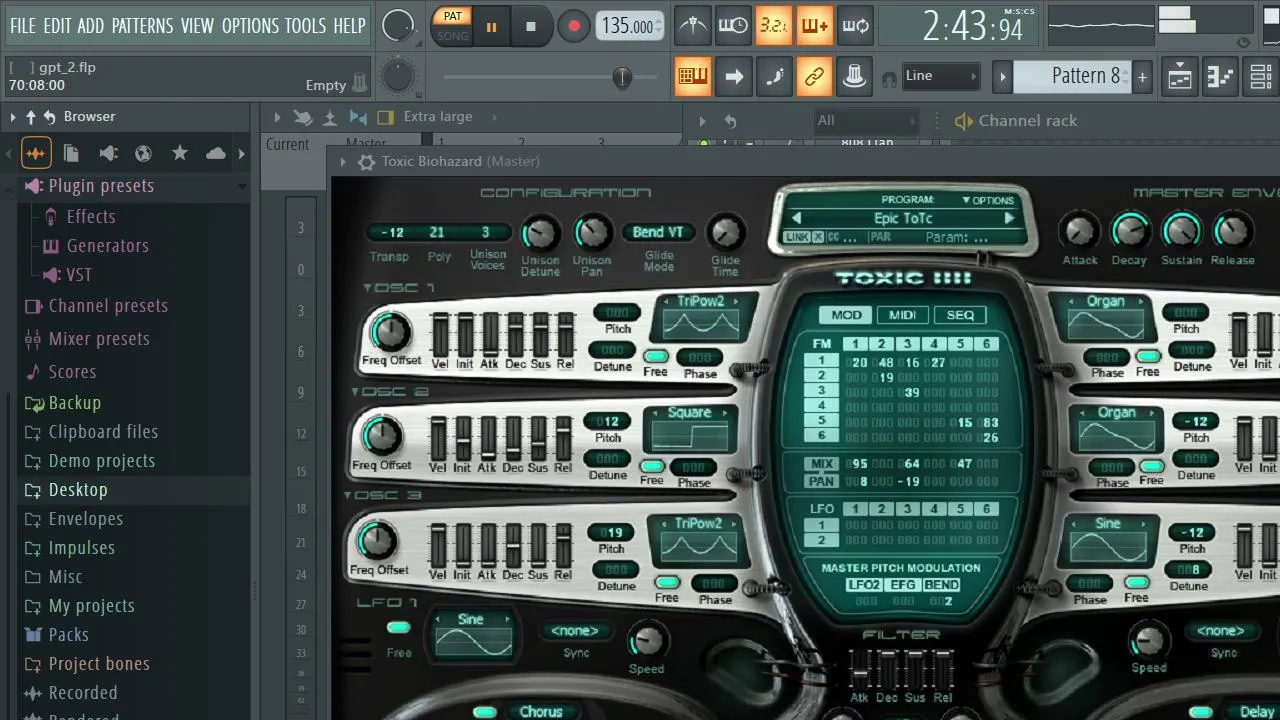Toggle typing keyboard to piano mode

coord(693,76)
